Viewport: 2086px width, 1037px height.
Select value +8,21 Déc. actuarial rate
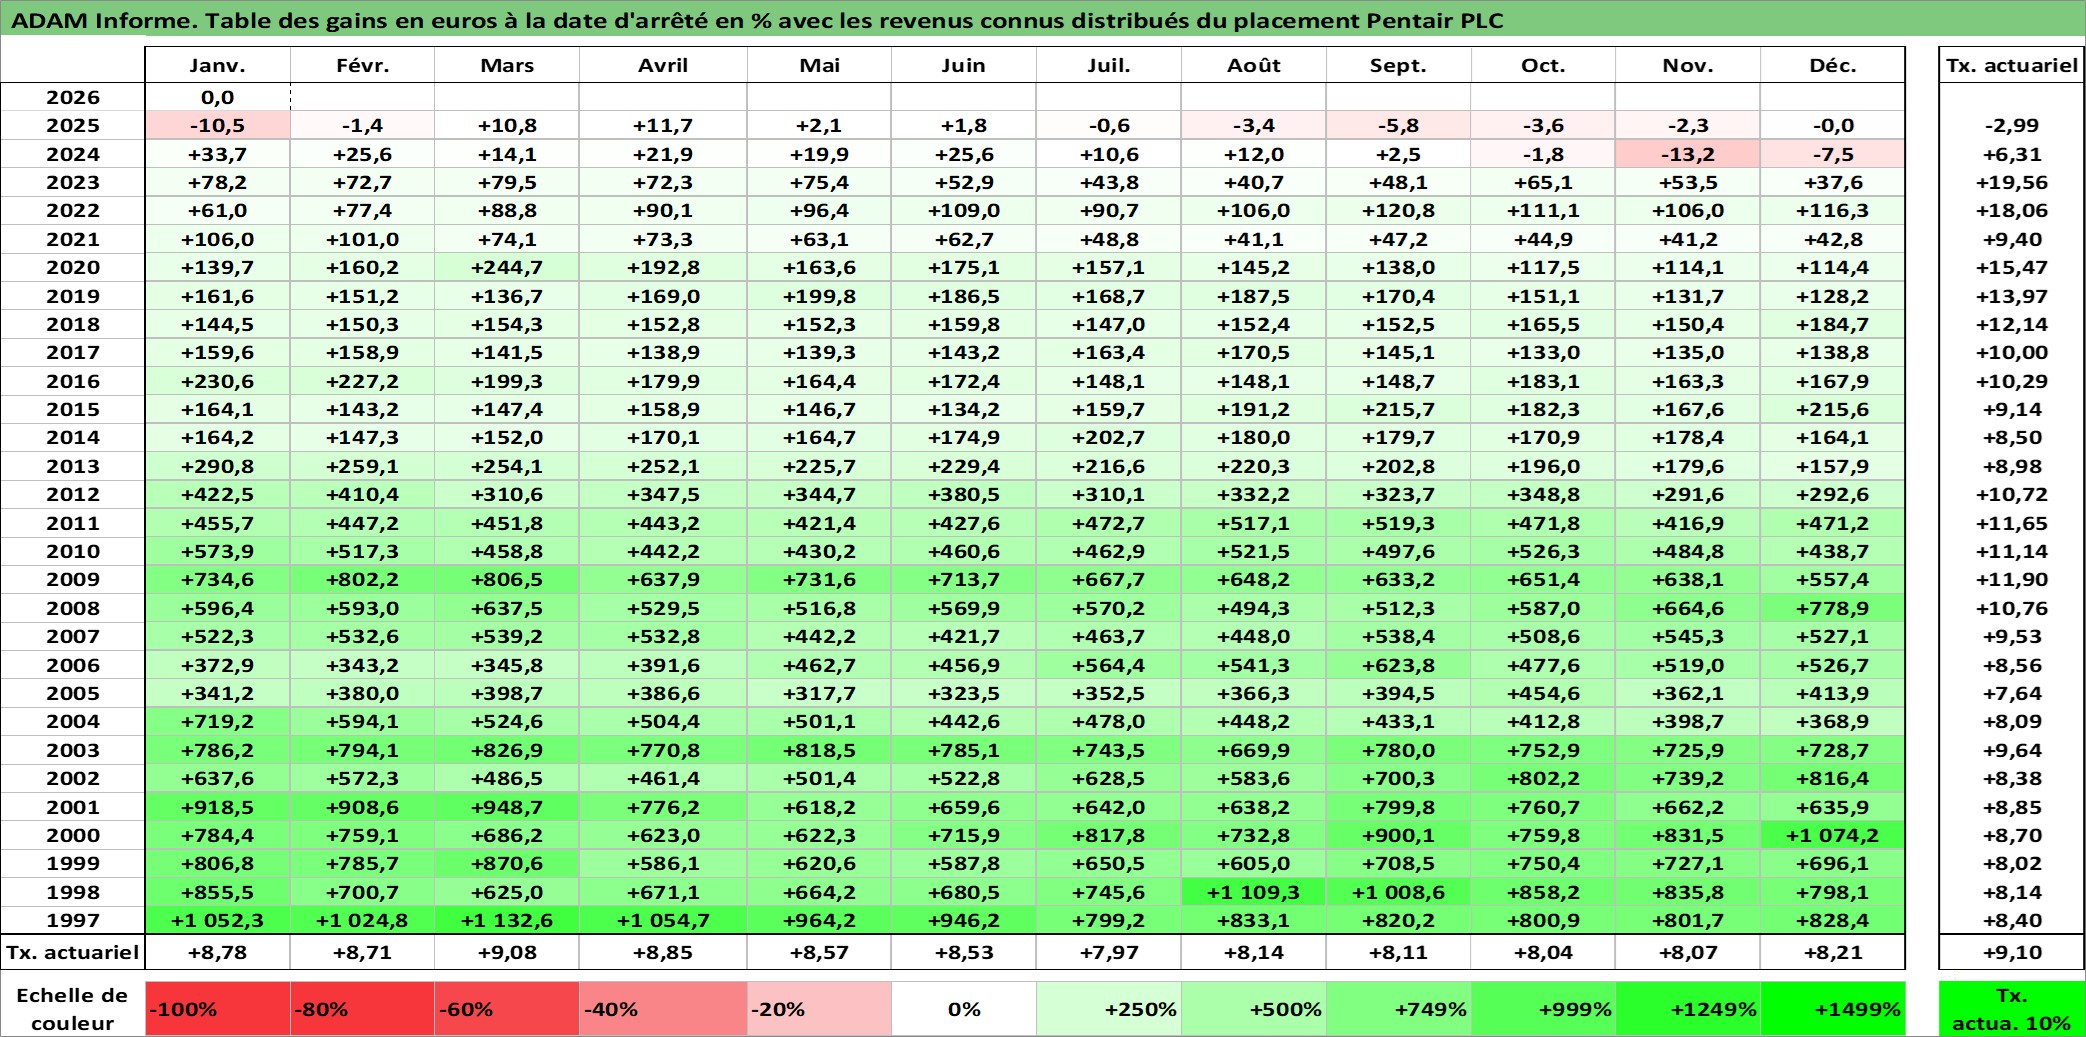pos(1833,952)
